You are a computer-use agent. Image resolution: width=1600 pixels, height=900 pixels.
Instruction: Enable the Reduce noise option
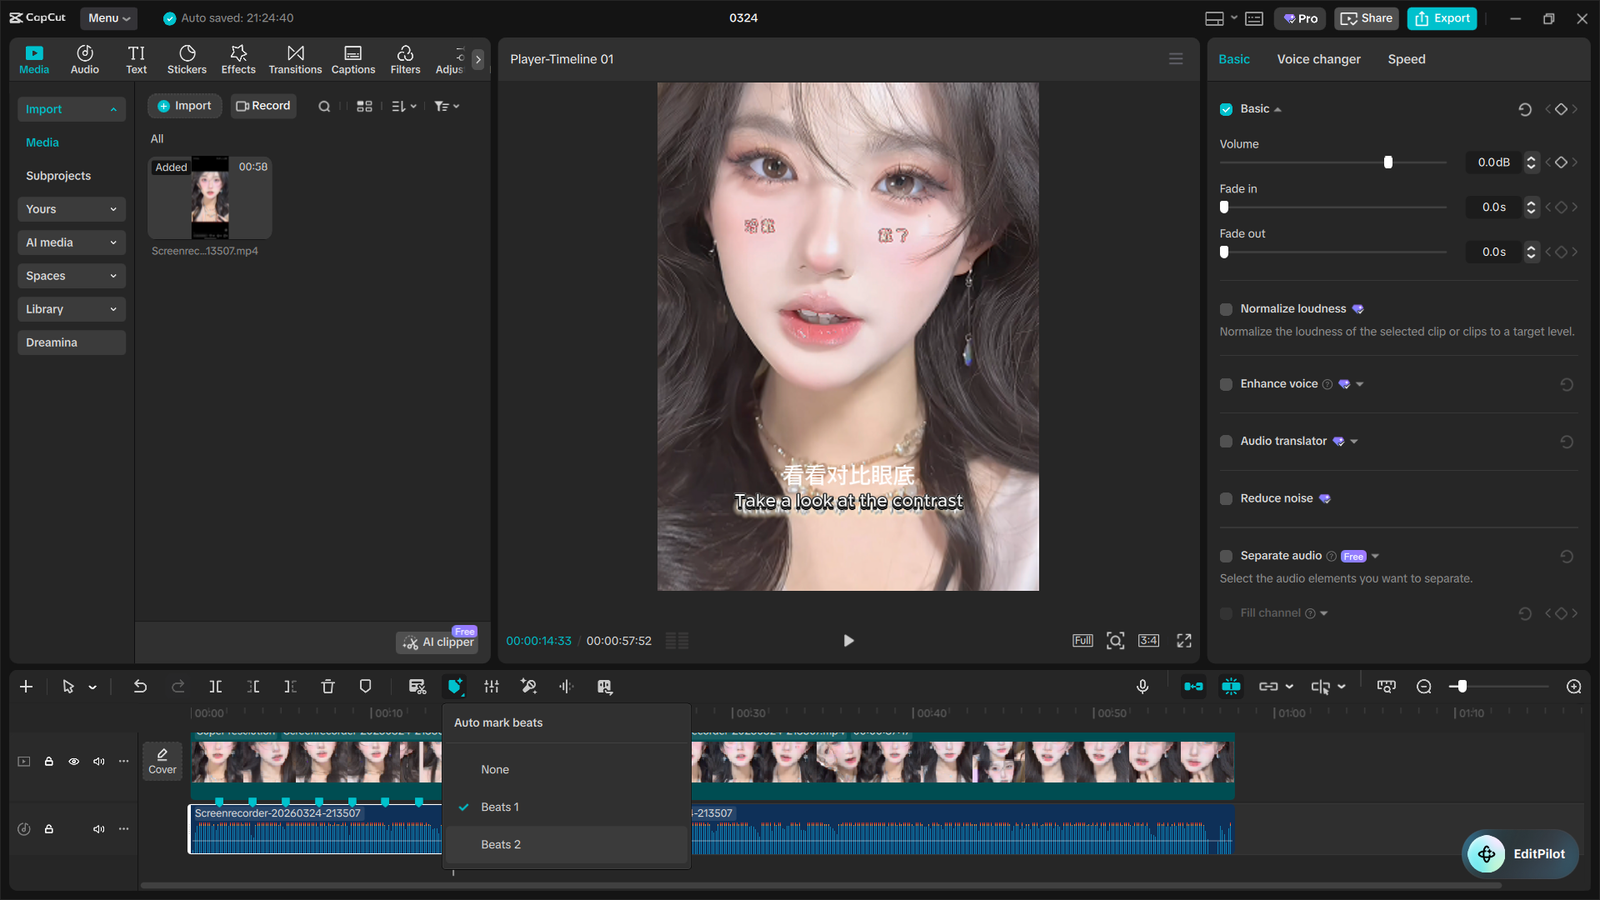click(1225, 498)
